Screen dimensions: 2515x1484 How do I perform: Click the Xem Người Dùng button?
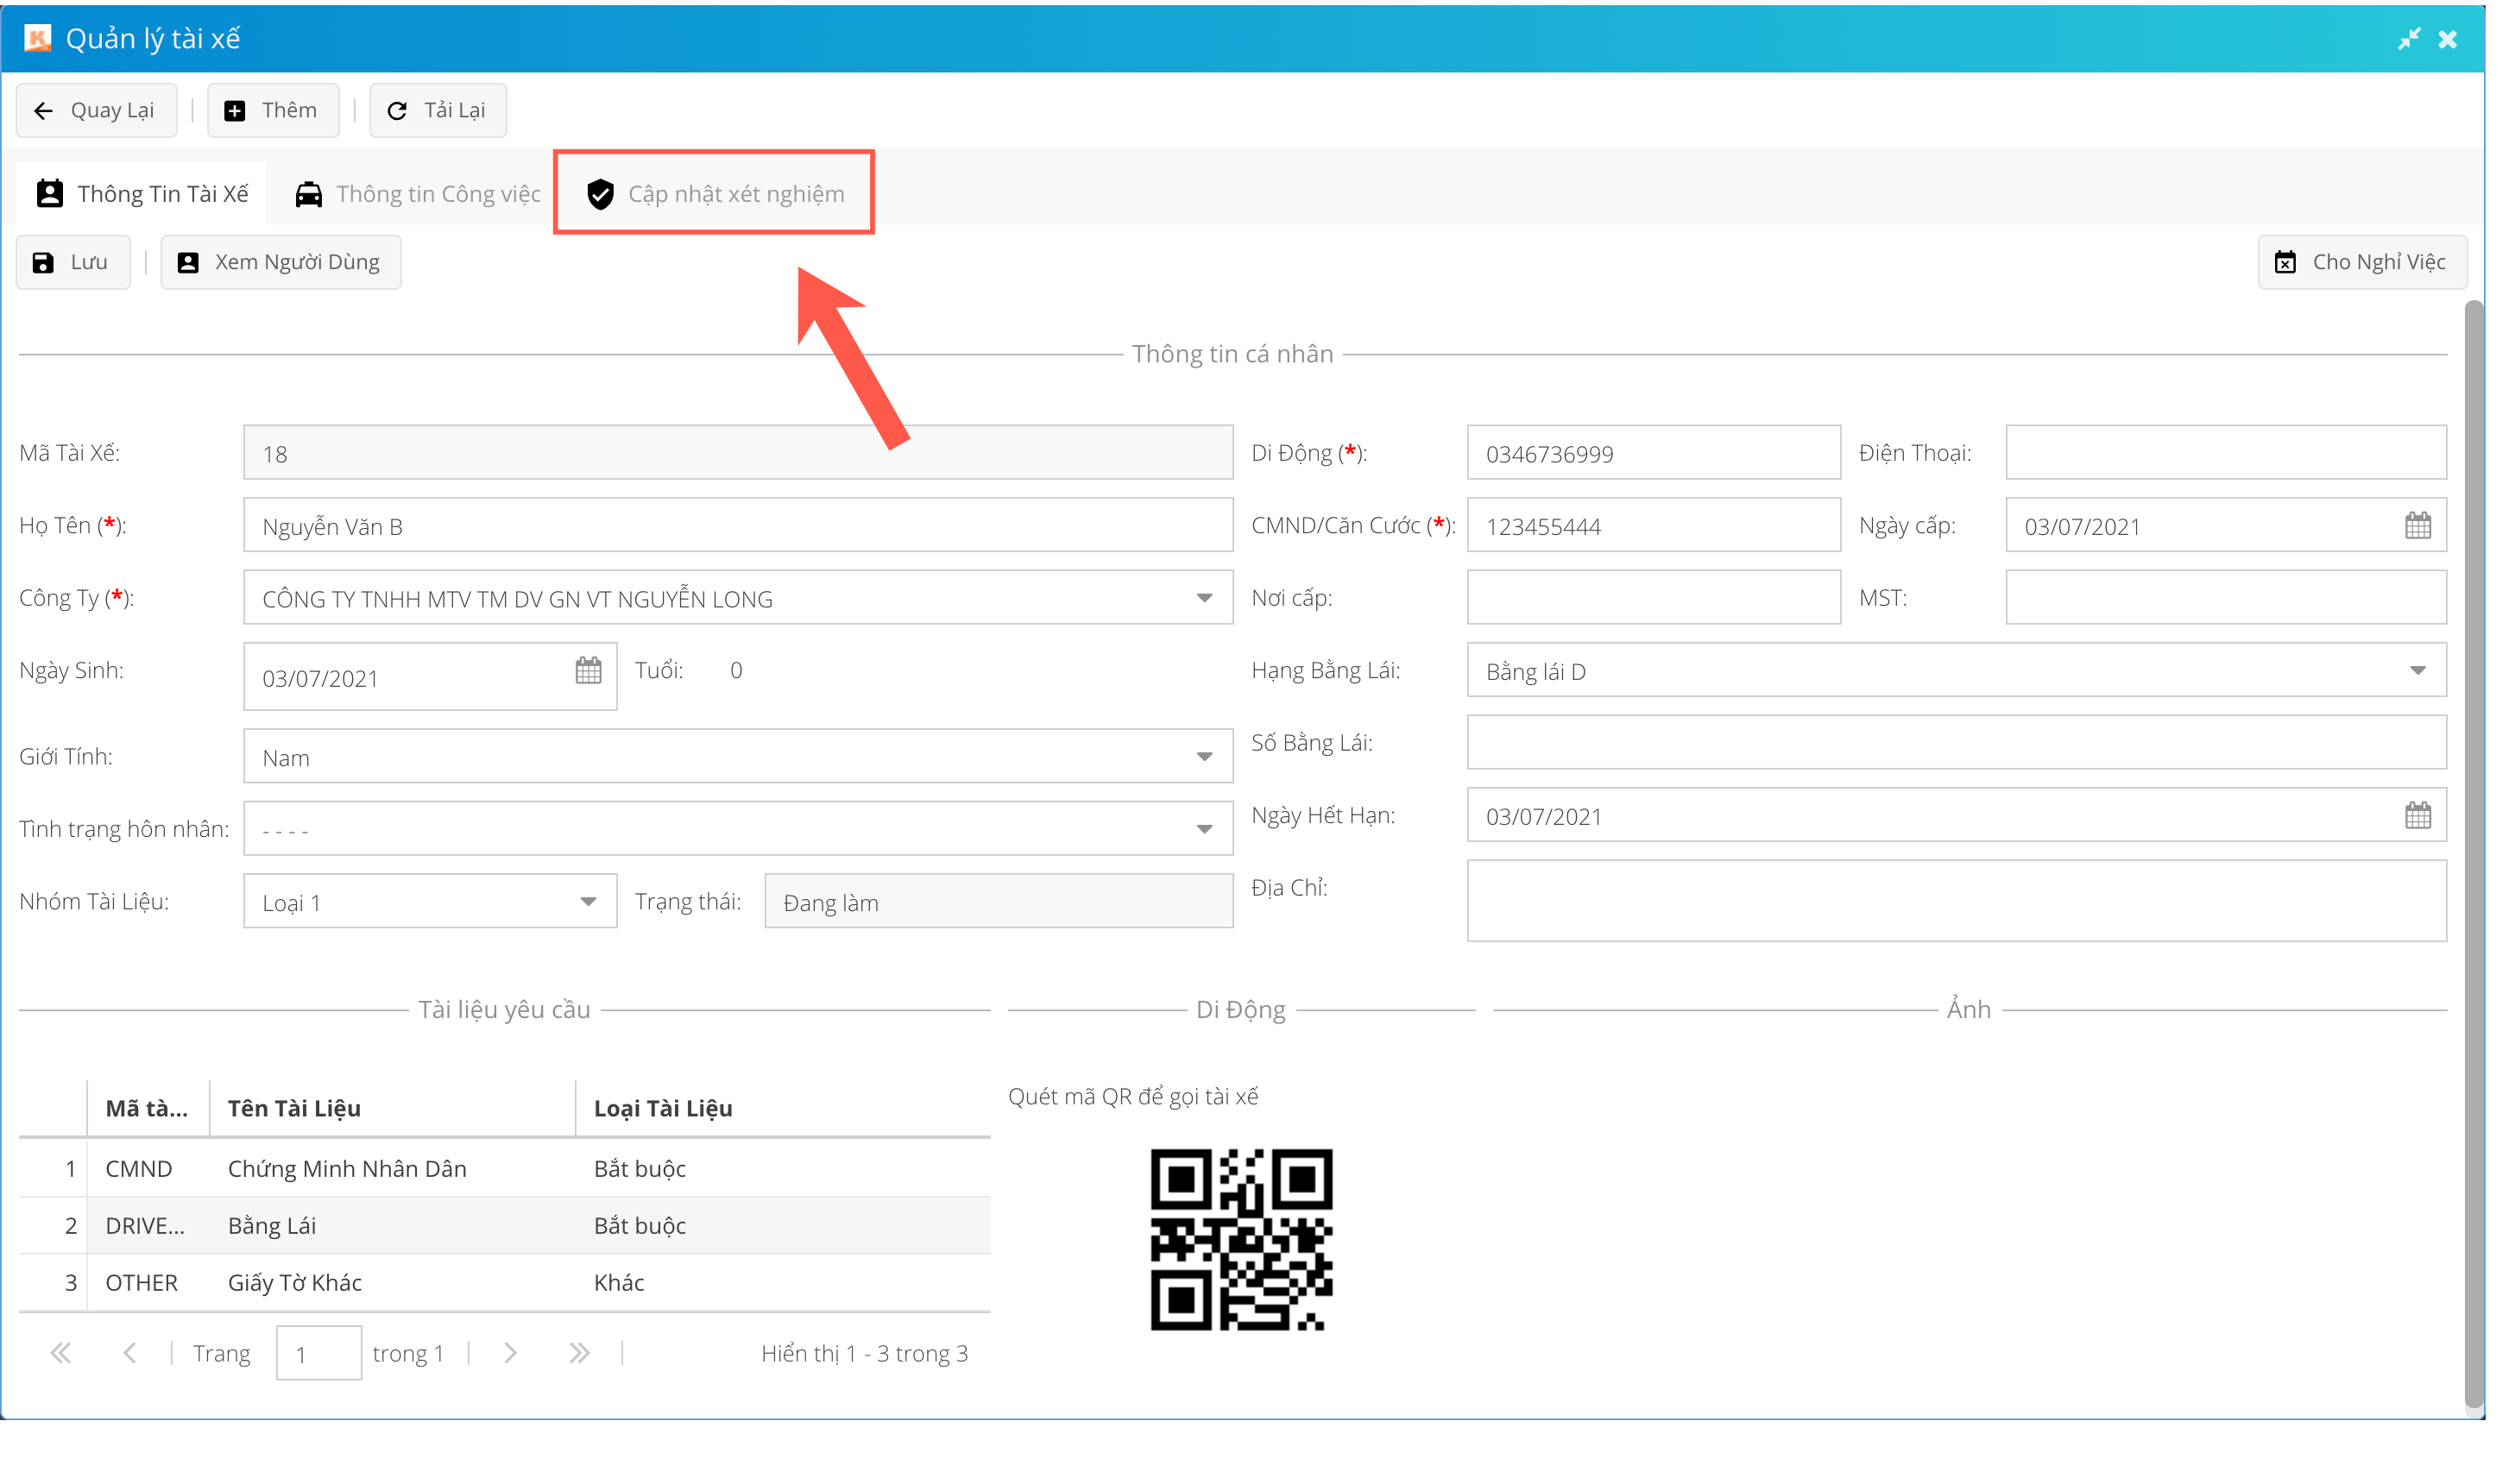click(x=281, y=262)
